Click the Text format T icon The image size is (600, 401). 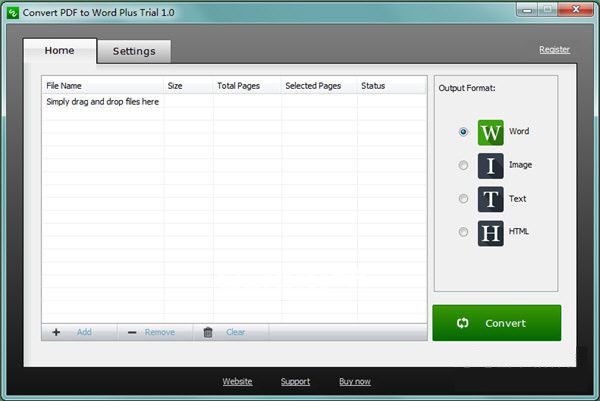pyautogui.click(x=491, y=199)
